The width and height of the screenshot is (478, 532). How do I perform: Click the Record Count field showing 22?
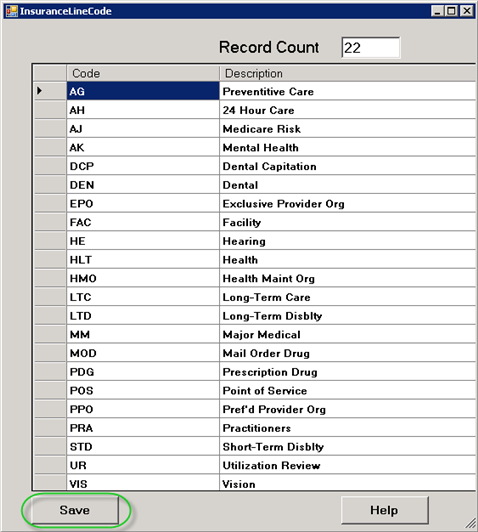coord(370,48)
